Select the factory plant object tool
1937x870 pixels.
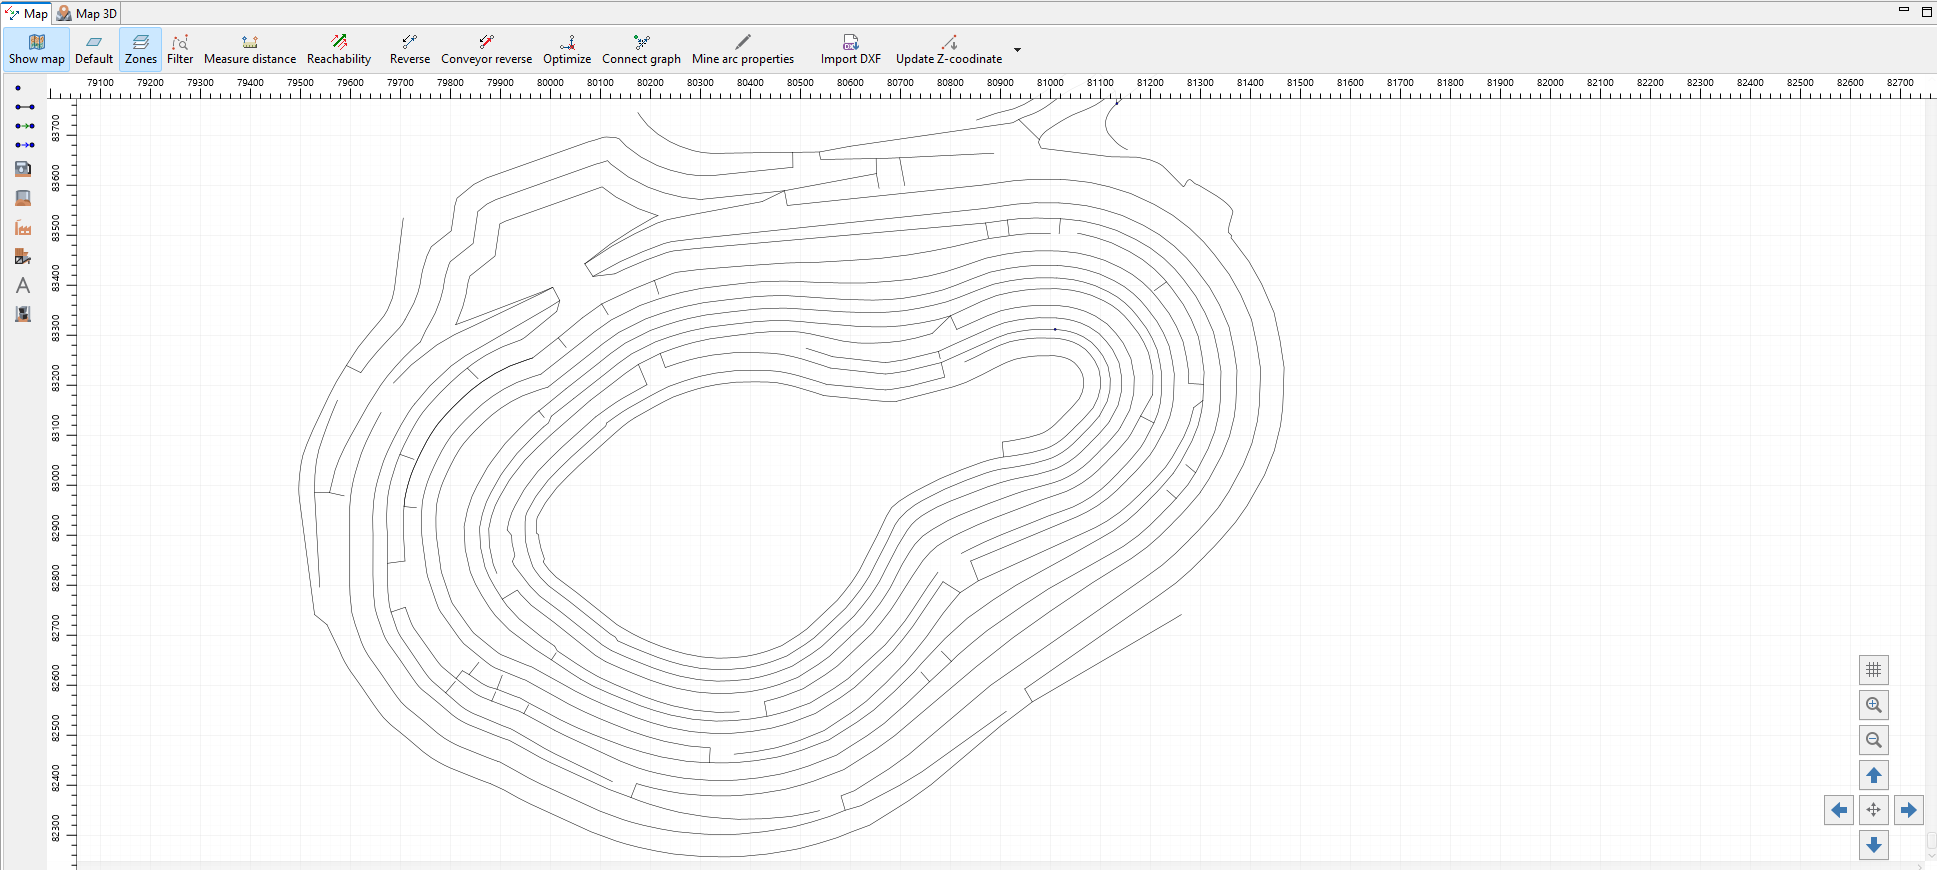(23, 227)
